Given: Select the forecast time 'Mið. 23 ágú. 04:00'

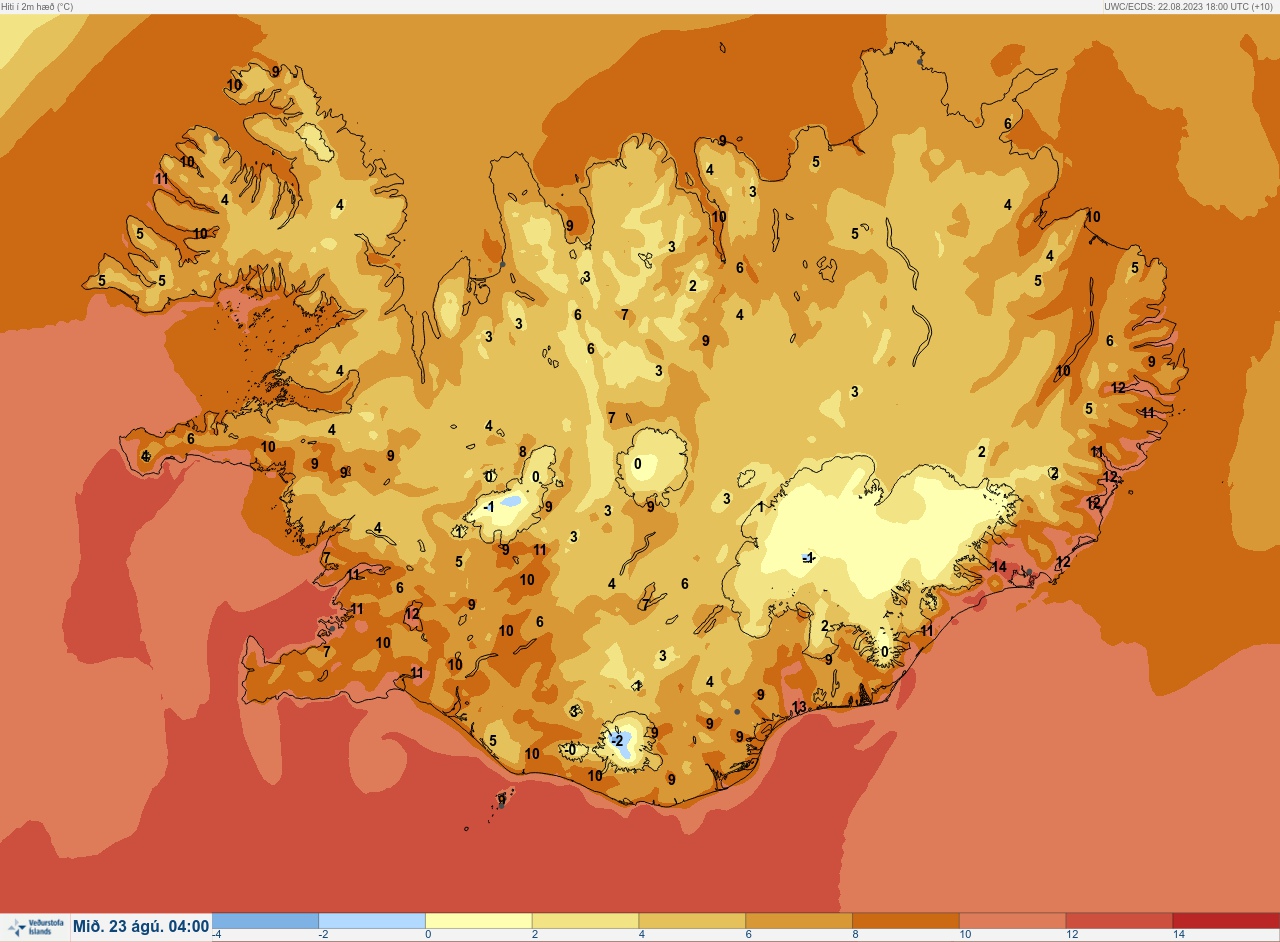Looking at the screenshot, I should coord(141,927).
